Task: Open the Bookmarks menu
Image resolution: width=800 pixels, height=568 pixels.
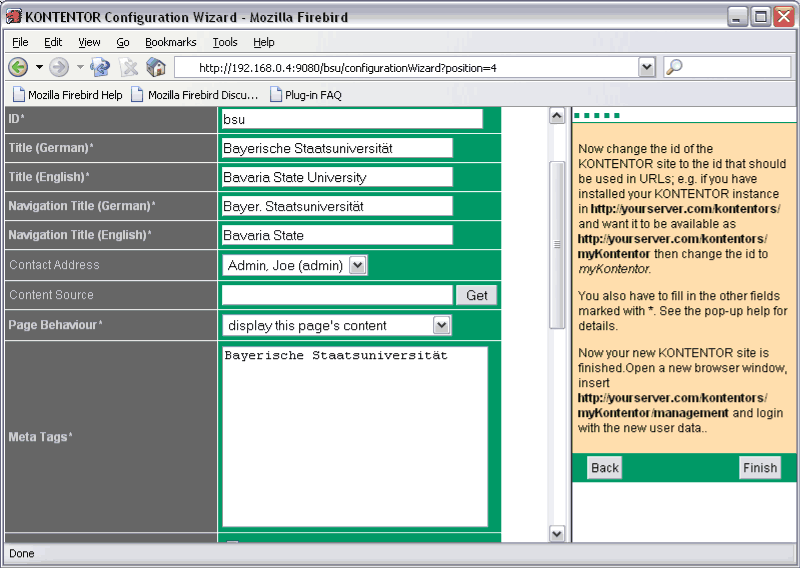Action: (x=170, y=42)
